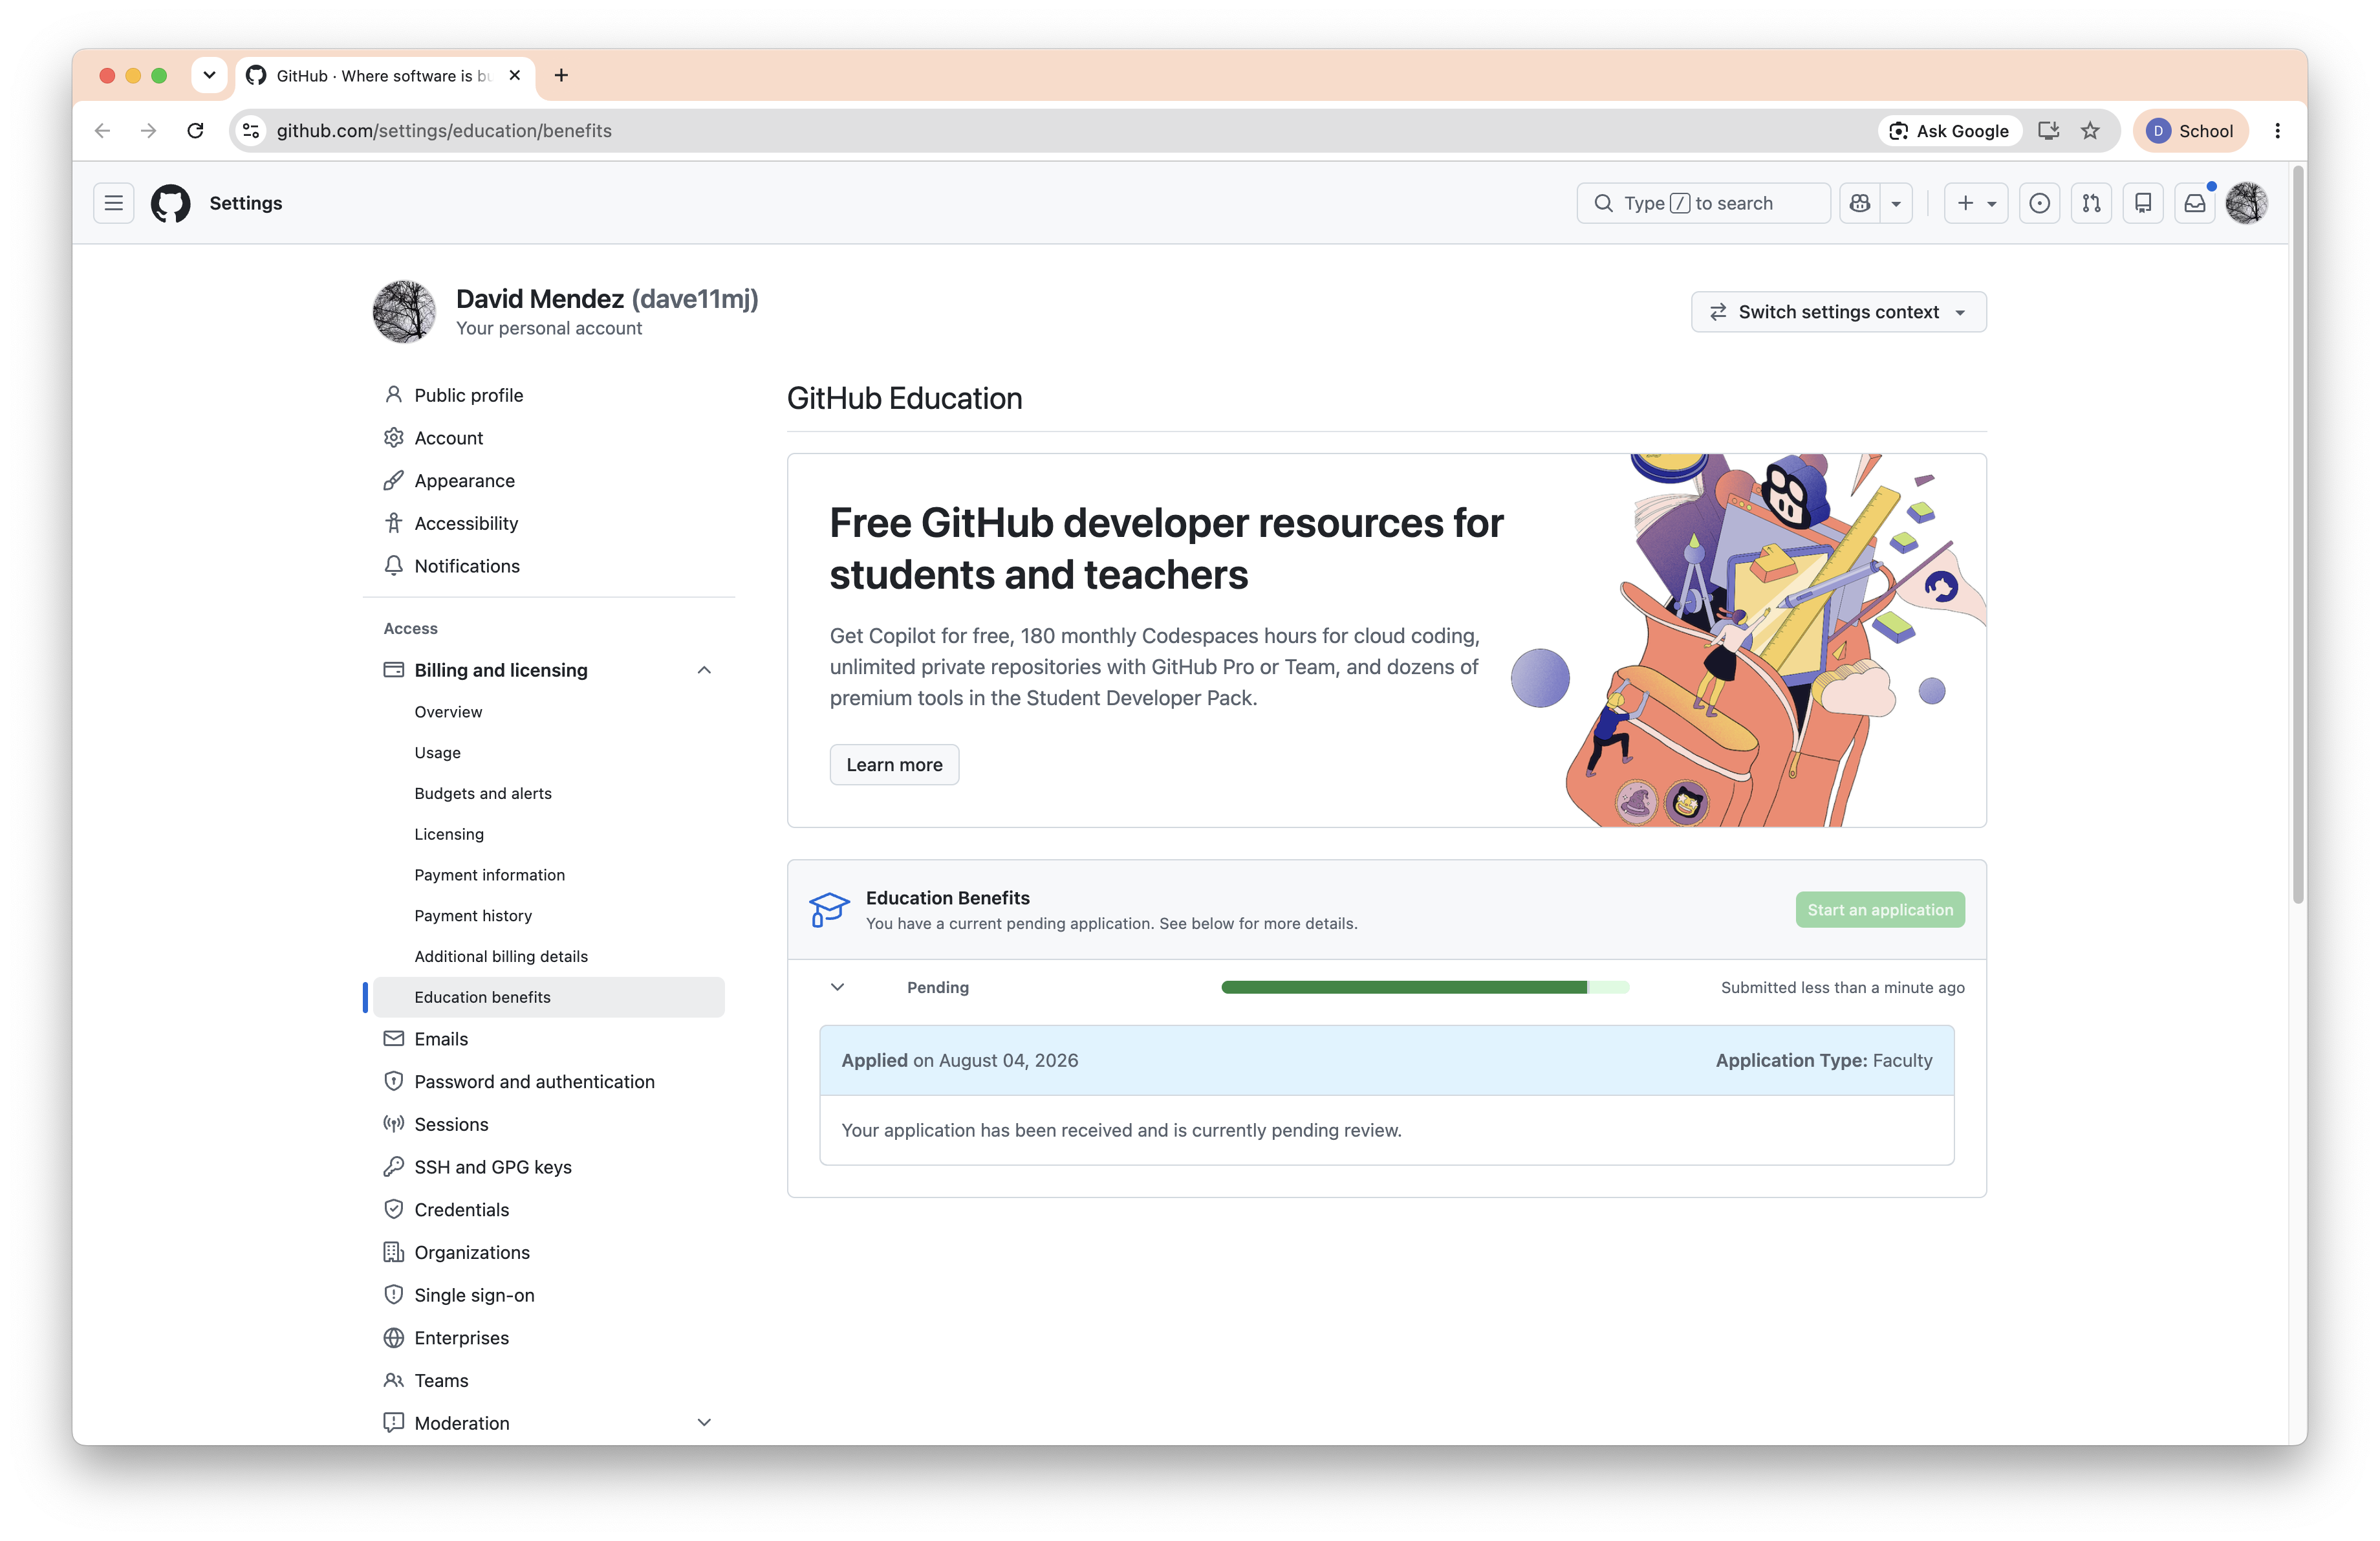Select Education benefits in sidebar
2380x1541 pixels.
pos(549,997)
